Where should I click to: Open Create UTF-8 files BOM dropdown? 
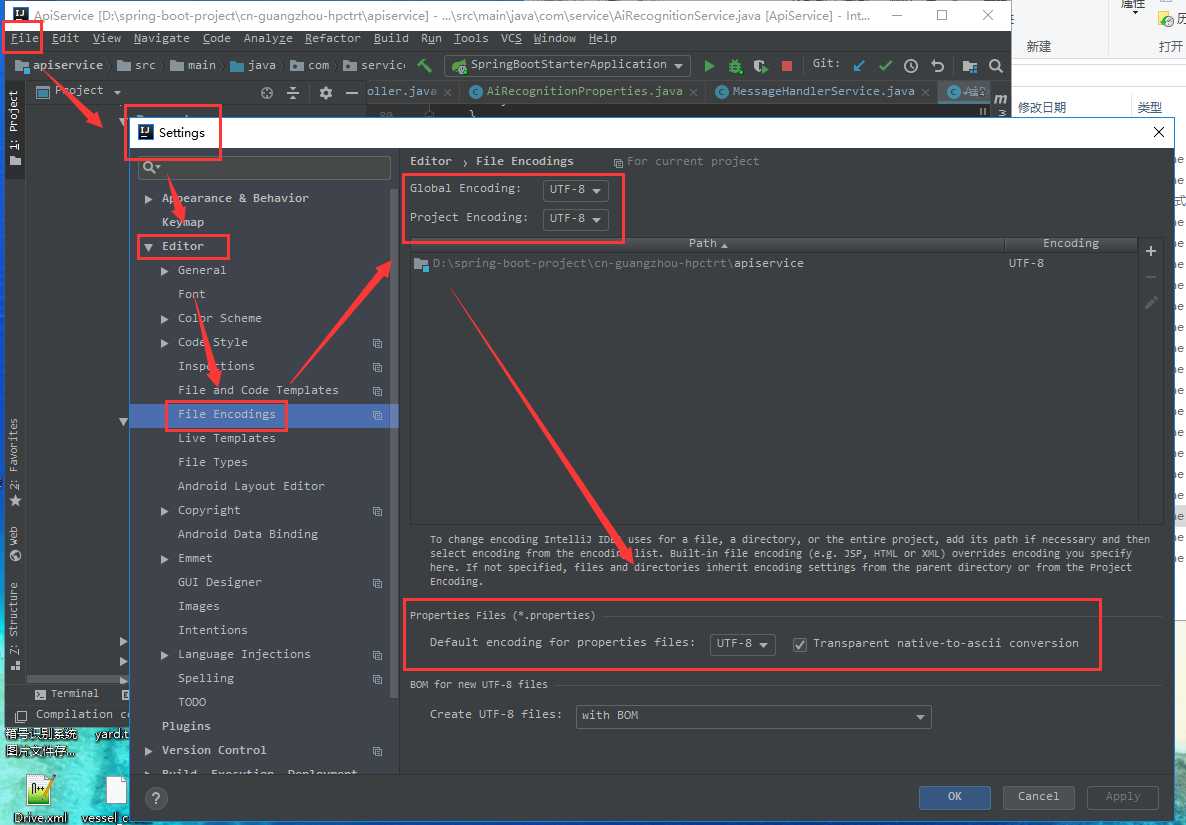pos(753,716)
